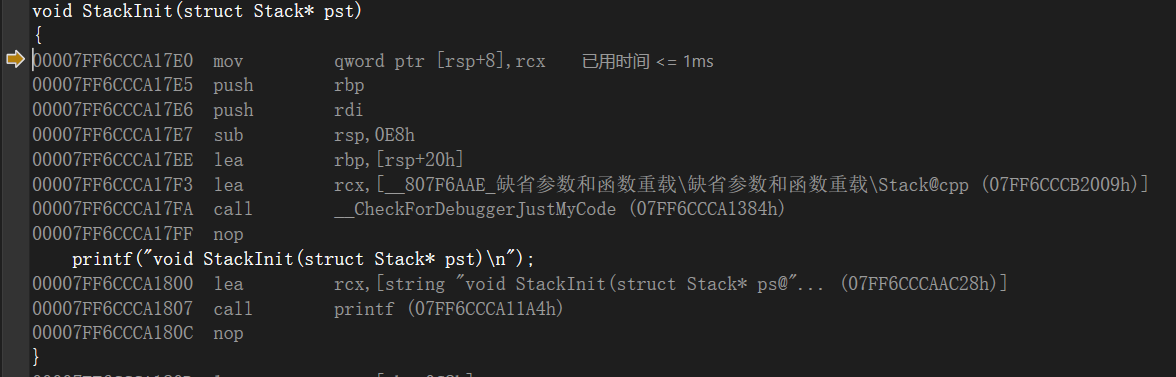Click the address 00007FF6CCCA17FF nop line
1176x377 pixels.
coord(138,234)
